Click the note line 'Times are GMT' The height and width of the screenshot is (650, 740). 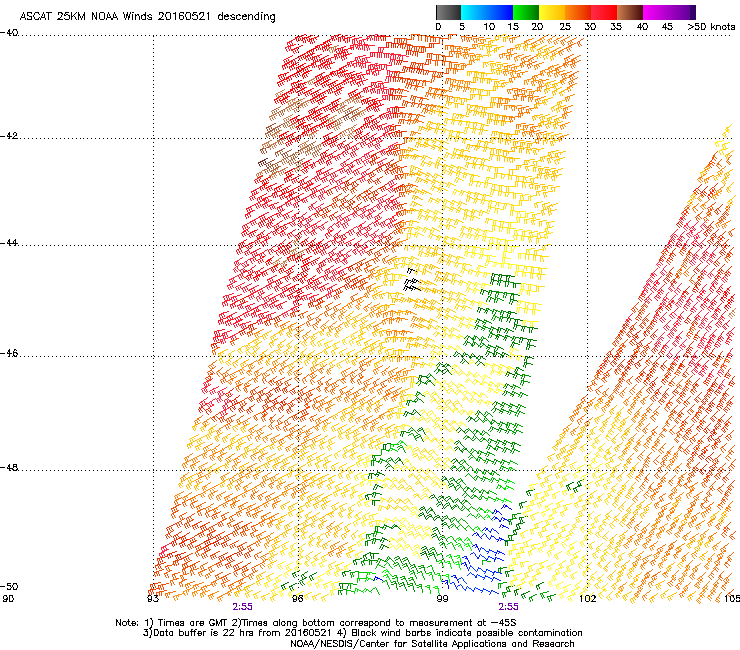(x=192, y=623)
